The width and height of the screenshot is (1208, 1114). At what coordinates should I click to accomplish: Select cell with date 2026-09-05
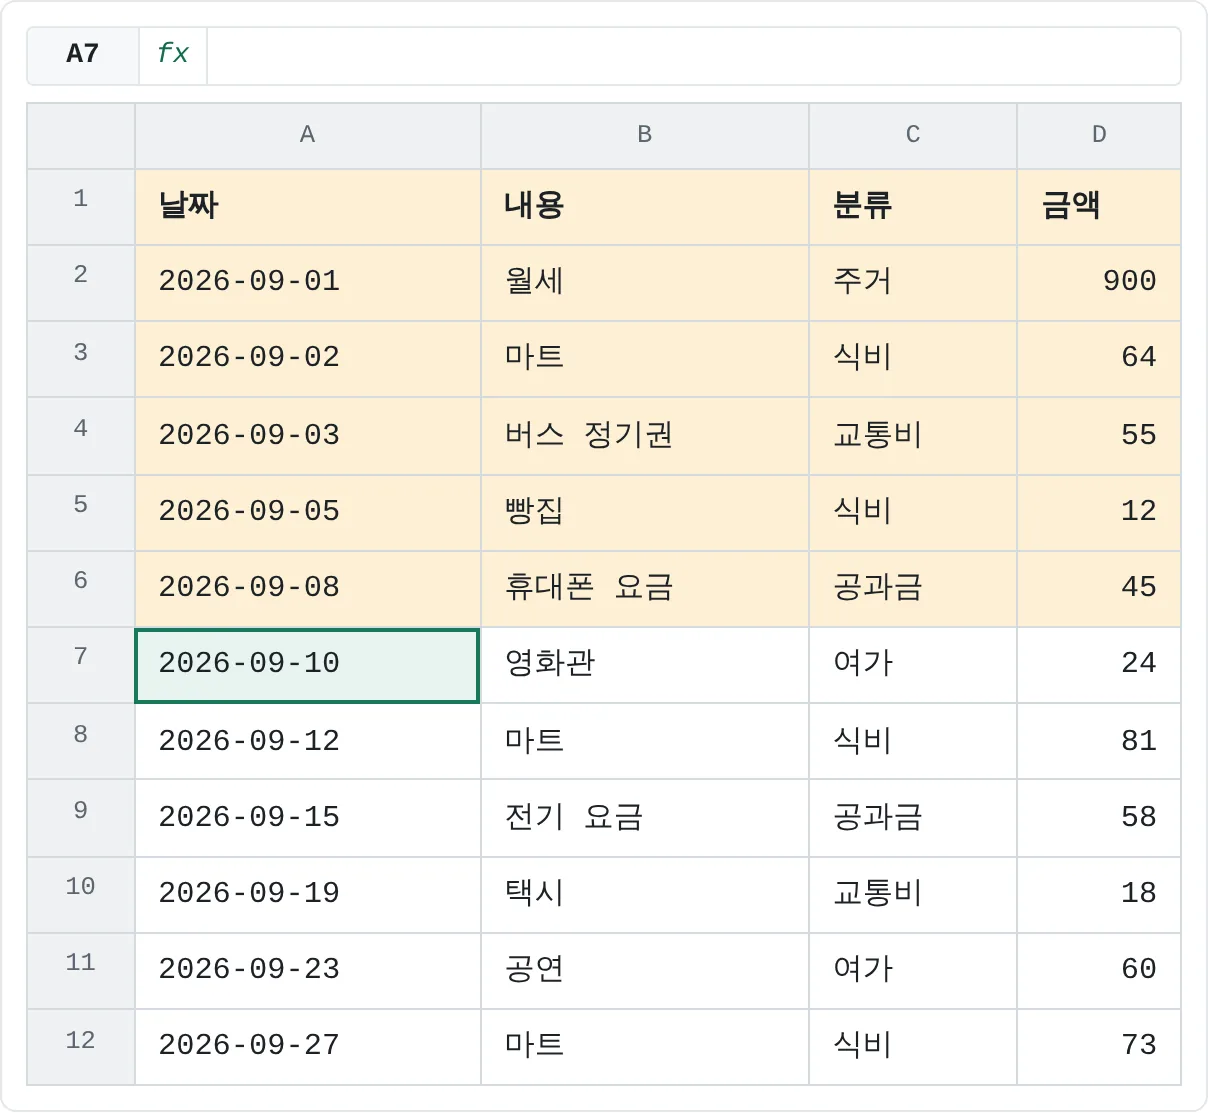click(308, 513)
